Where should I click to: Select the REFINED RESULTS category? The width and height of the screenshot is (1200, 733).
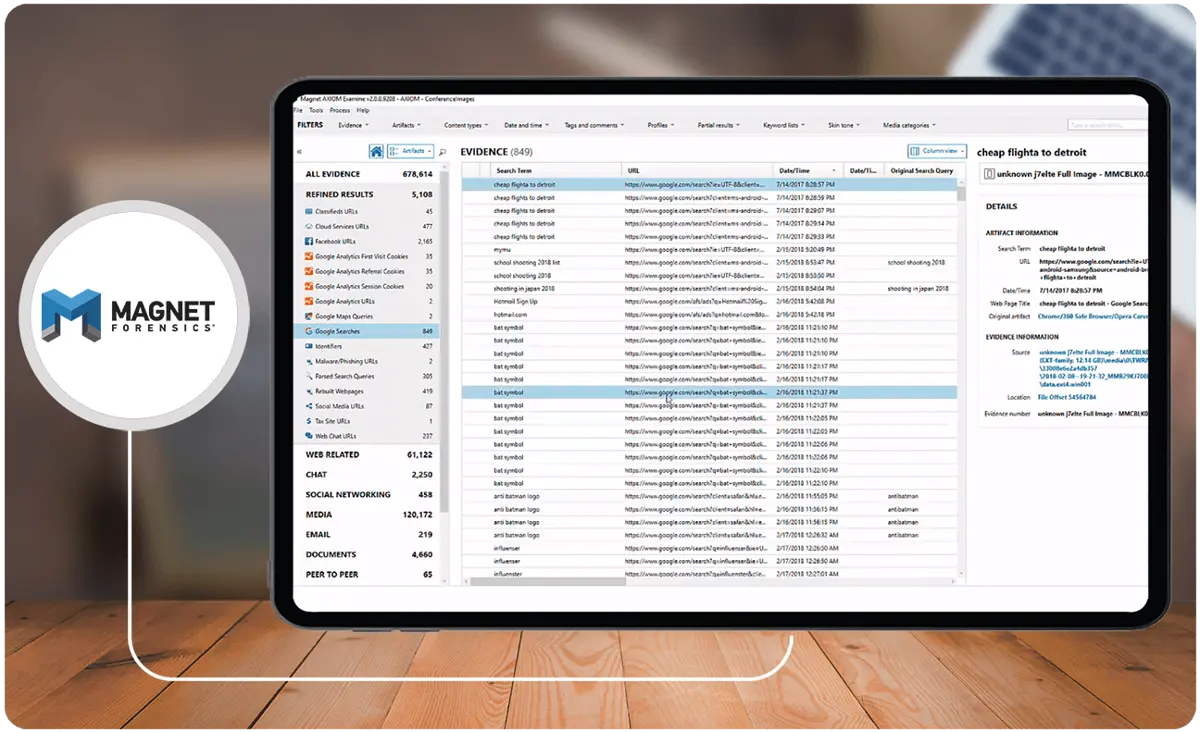click(369, 194)
